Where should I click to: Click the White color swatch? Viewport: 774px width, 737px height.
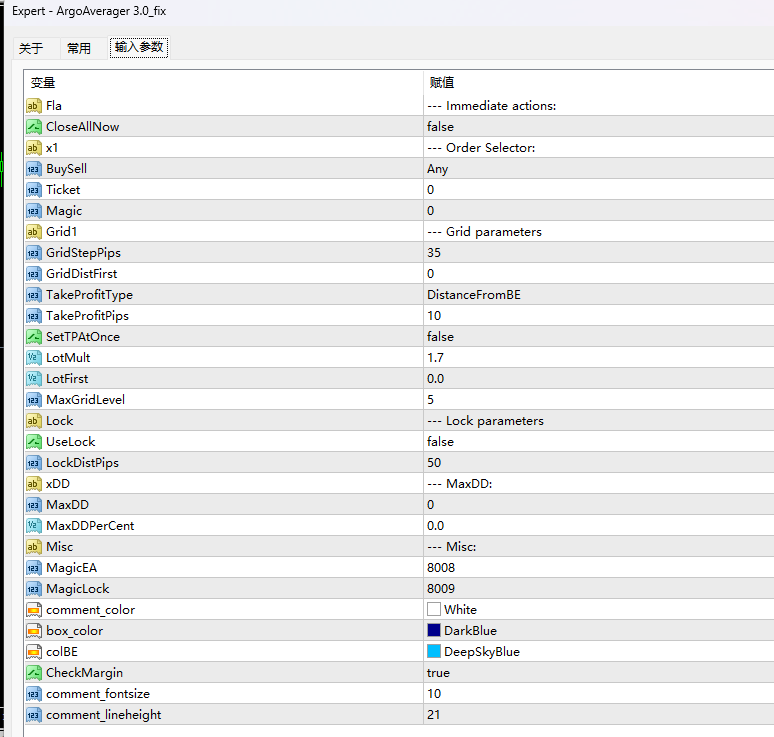pos(434,609)
